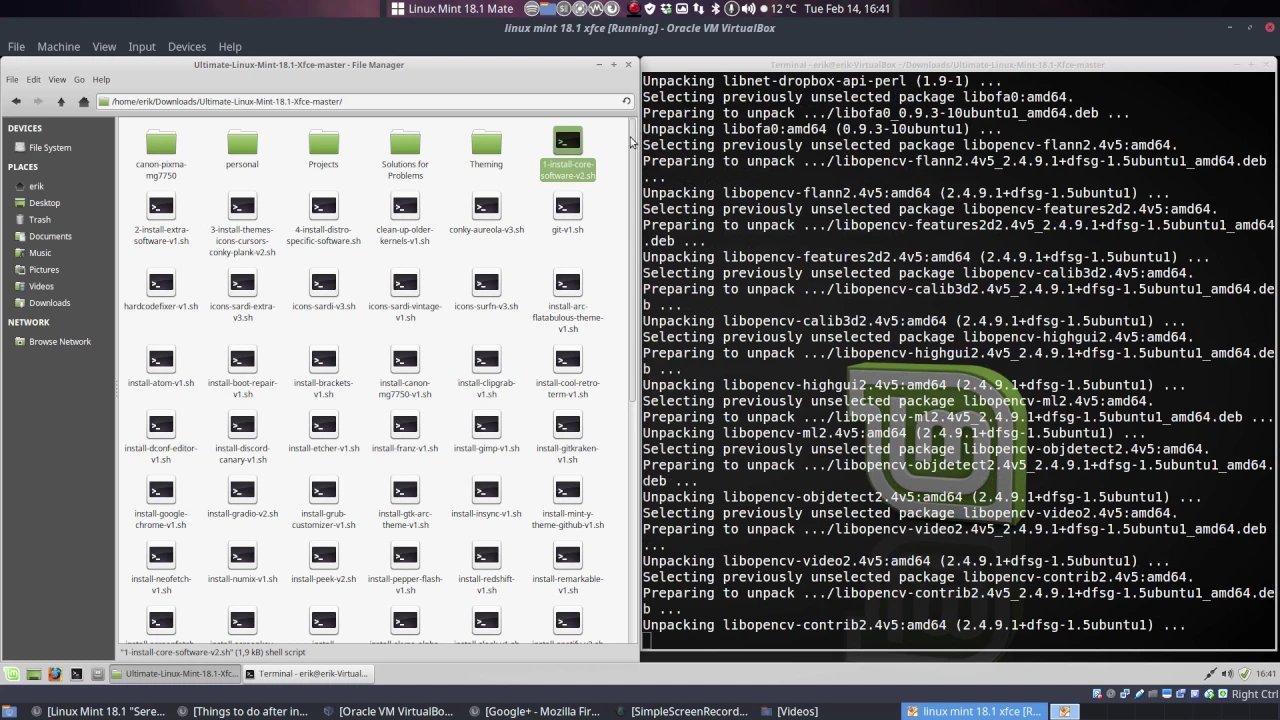The width and height of the screenshot is (1280, 720).
Task: Switch to the Google+ Mozilla Firefox window
Action: (534, 712)
